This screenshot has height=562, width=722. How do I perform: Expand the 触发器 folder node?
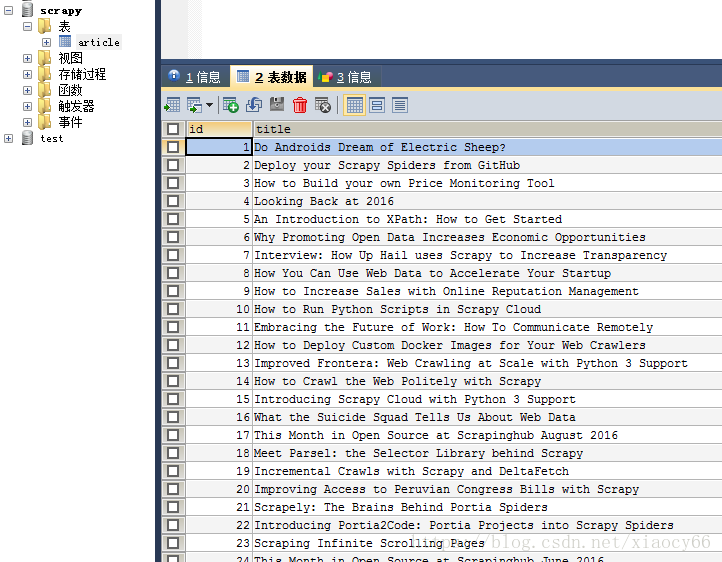(27, 106)
